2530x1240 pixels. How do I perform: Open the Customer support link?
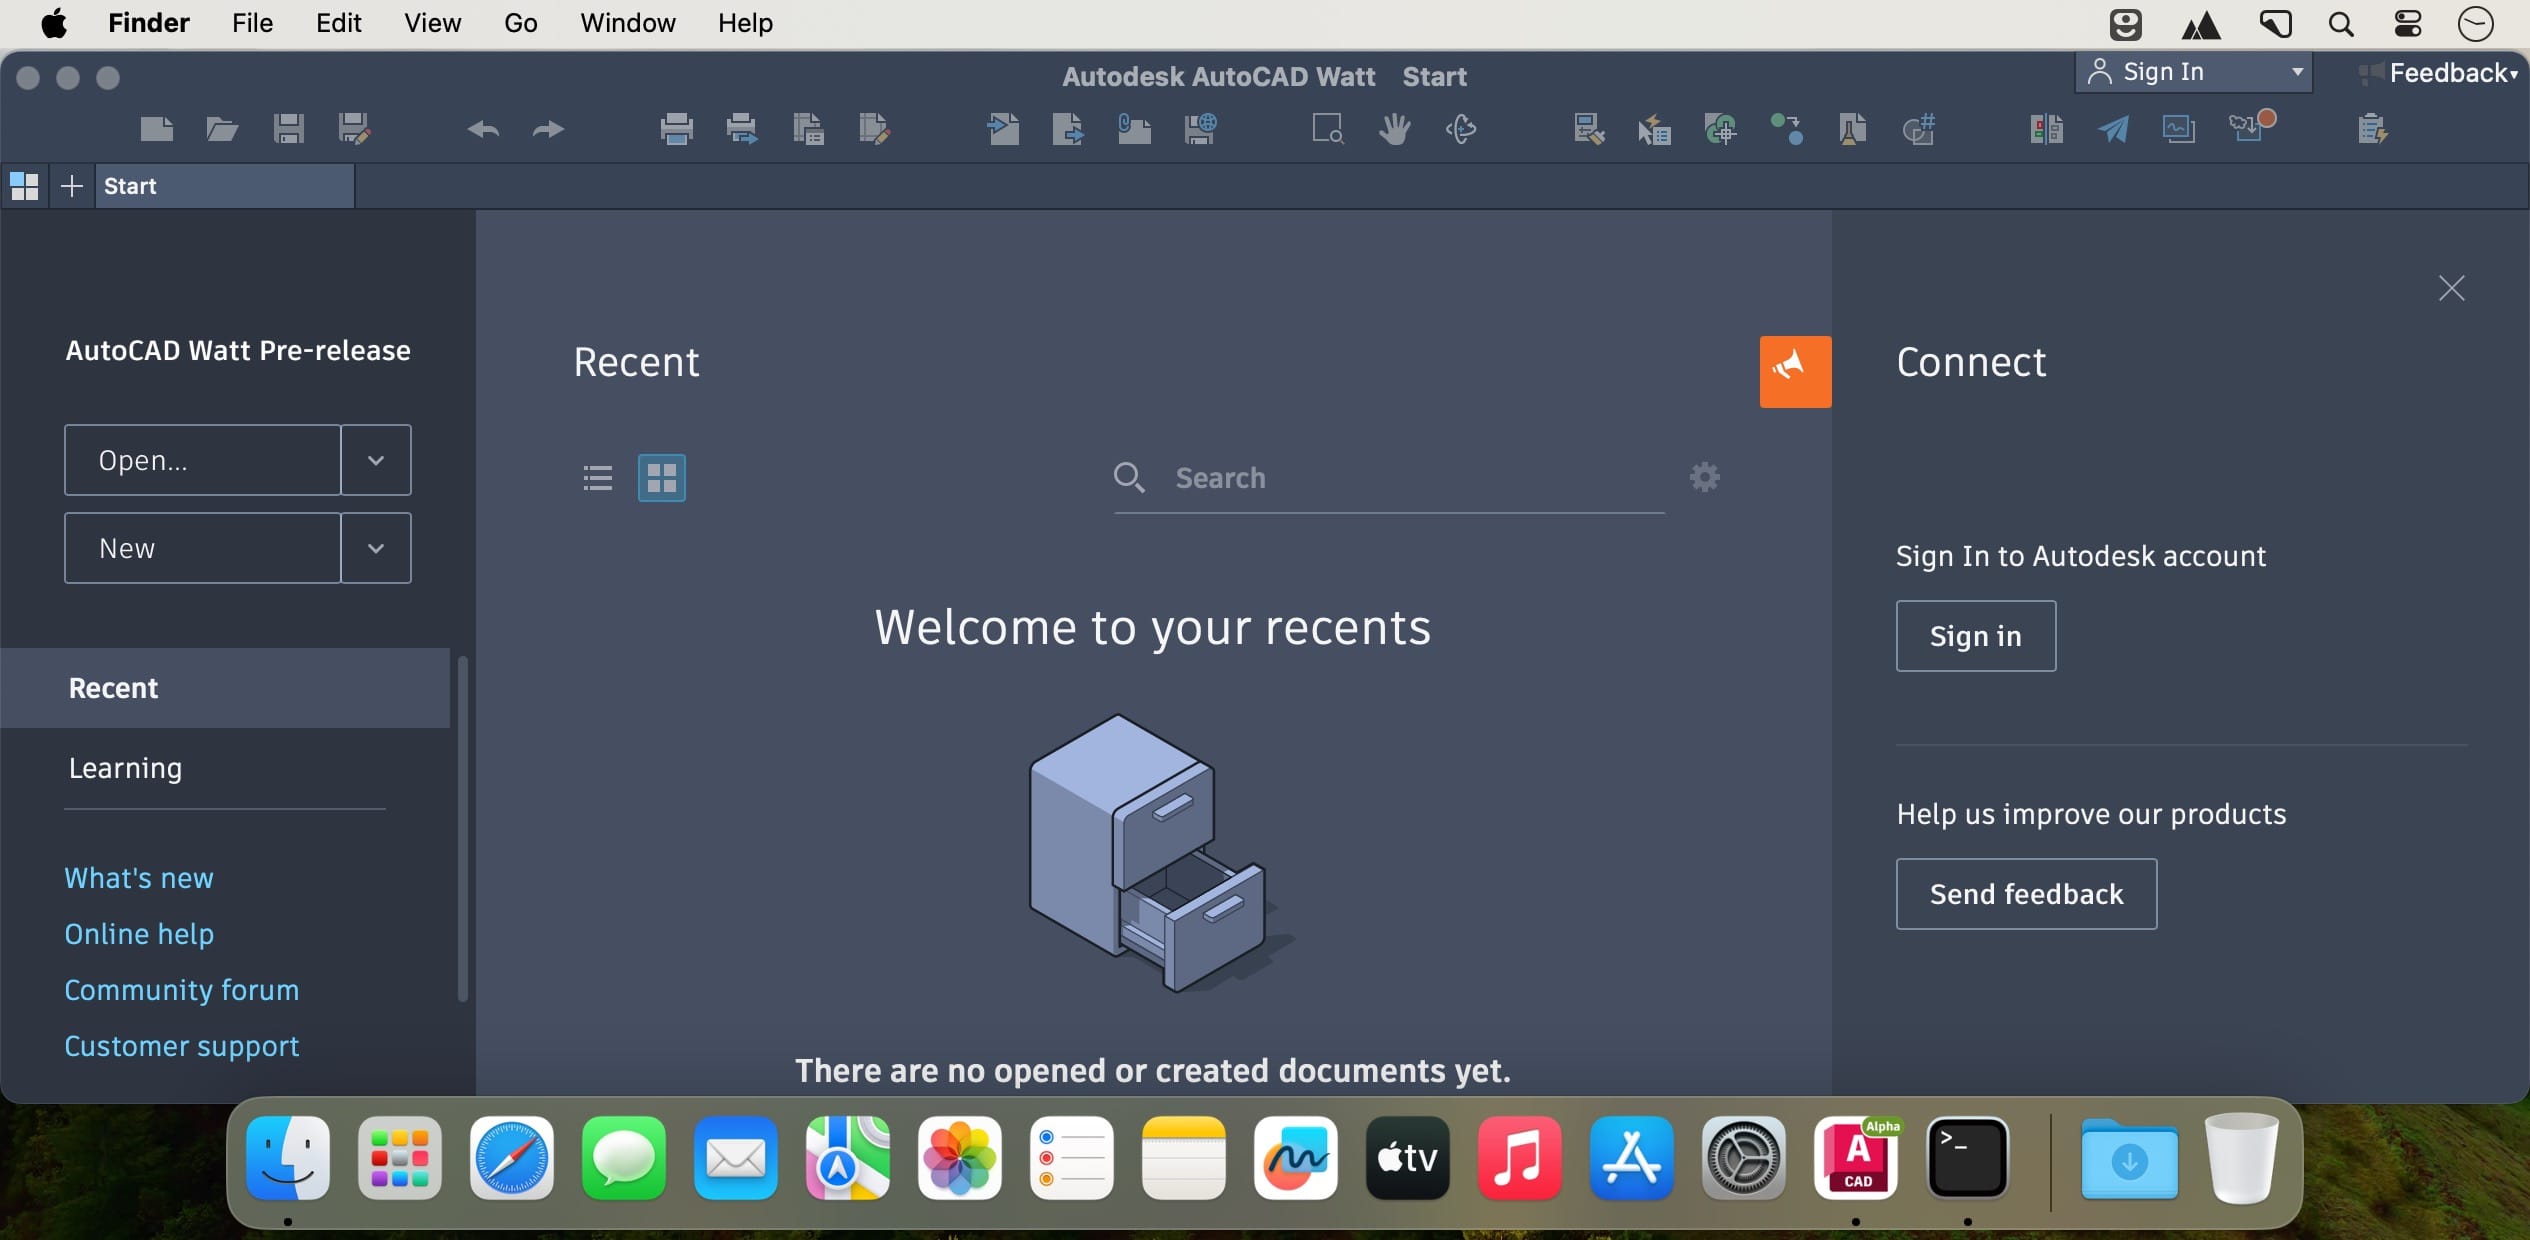[182, 1046]
